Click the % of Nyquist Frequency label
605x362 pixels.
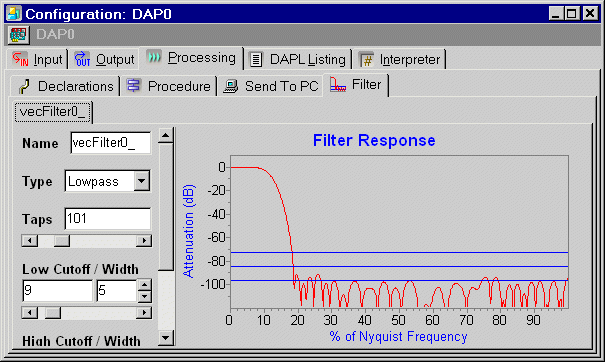pos(398,337)
